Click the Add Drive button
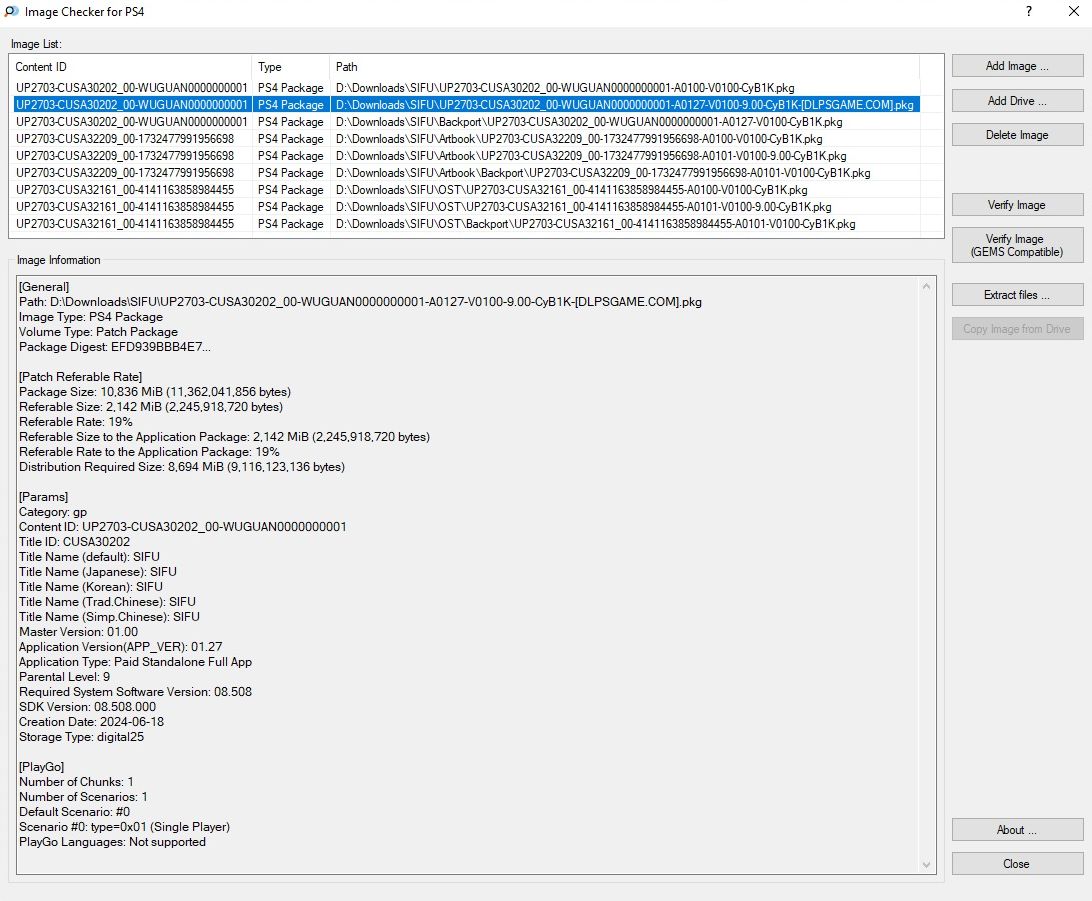The width and height of the screenshot is (1092, 901). pos(1017,100)
